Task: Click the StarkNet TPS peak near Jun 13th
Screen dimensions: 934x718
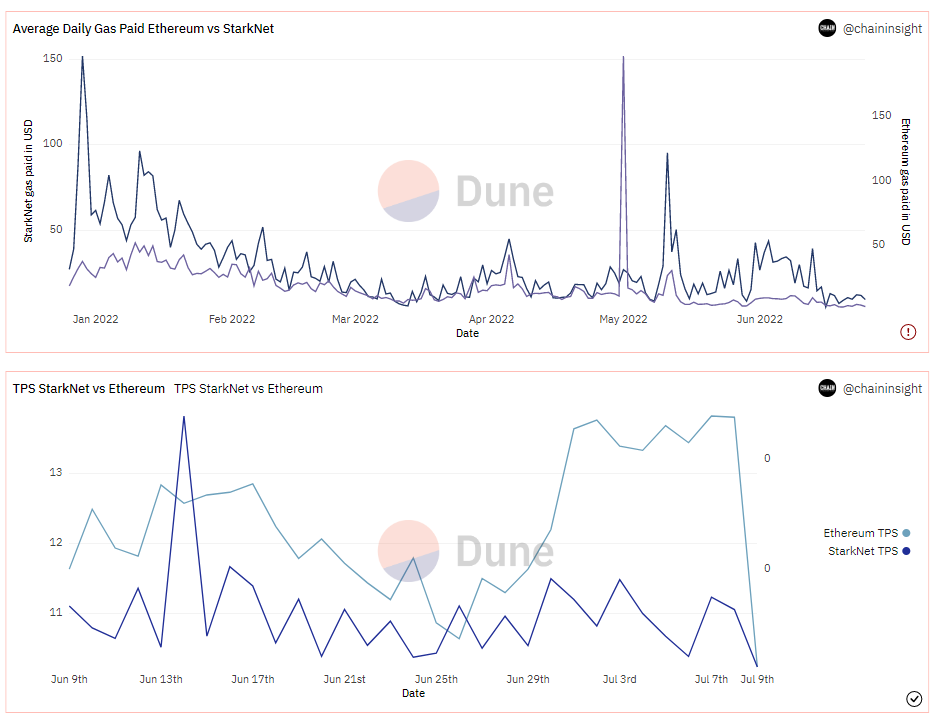Action: coord(183,417)
